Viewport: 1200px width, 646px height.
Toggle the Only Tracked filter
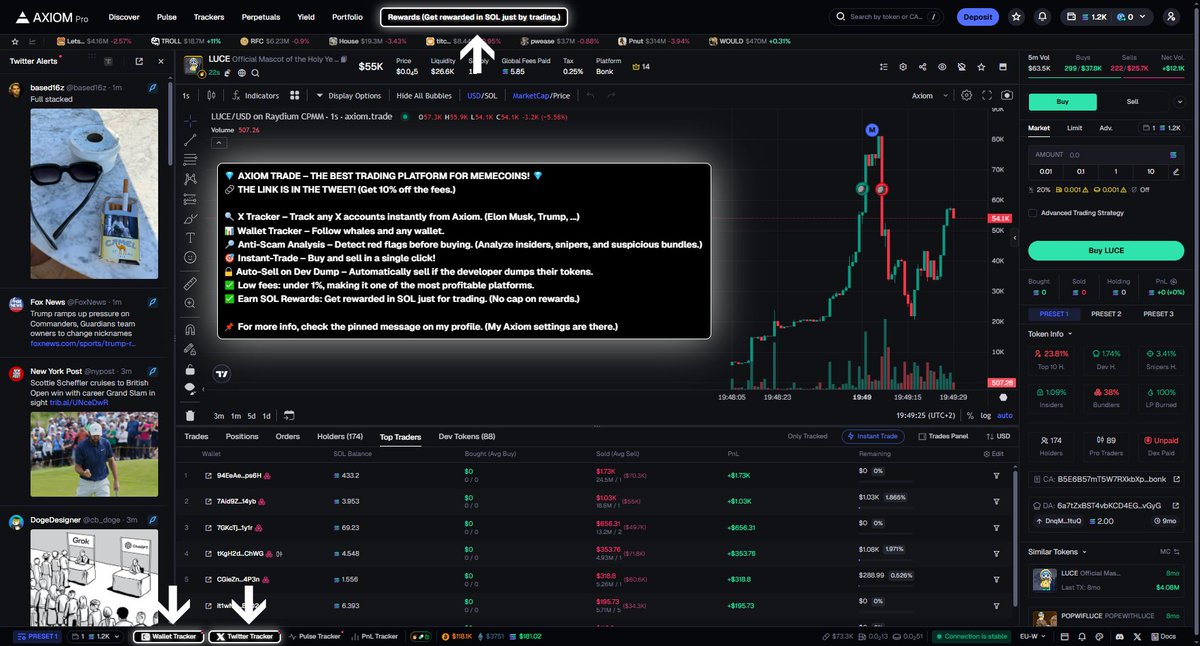coord(808,436)
